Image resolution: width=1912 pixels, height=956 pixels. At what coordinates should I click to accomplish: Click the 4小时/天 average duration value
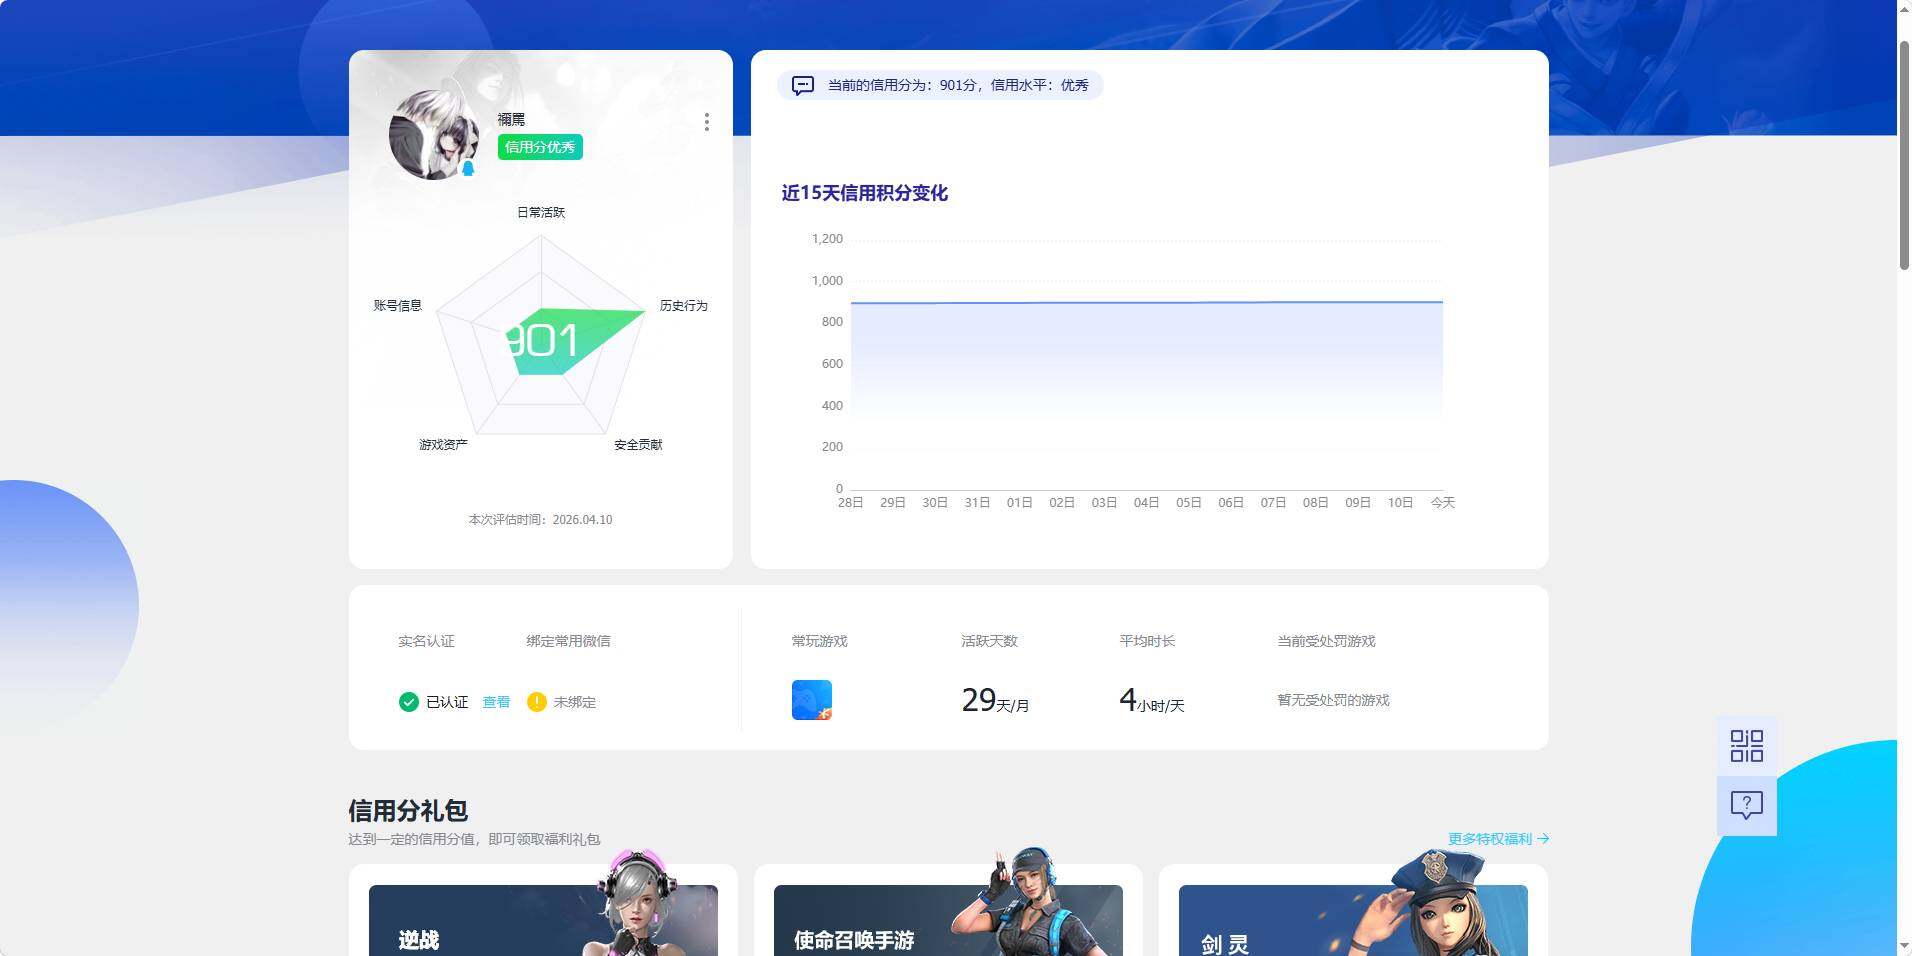tap(1151, 700)
